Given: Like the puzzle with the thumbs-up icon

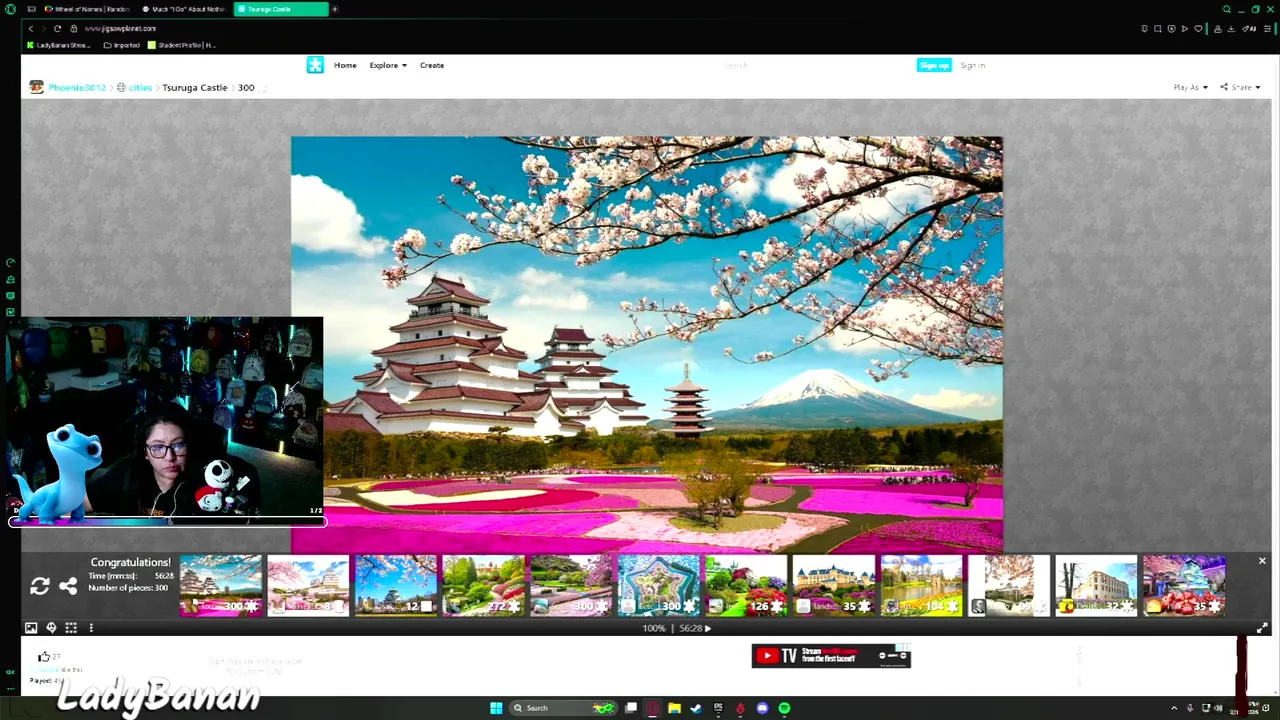Looking at the screenshot, I should pyautogui.click(x=43, y=657).
